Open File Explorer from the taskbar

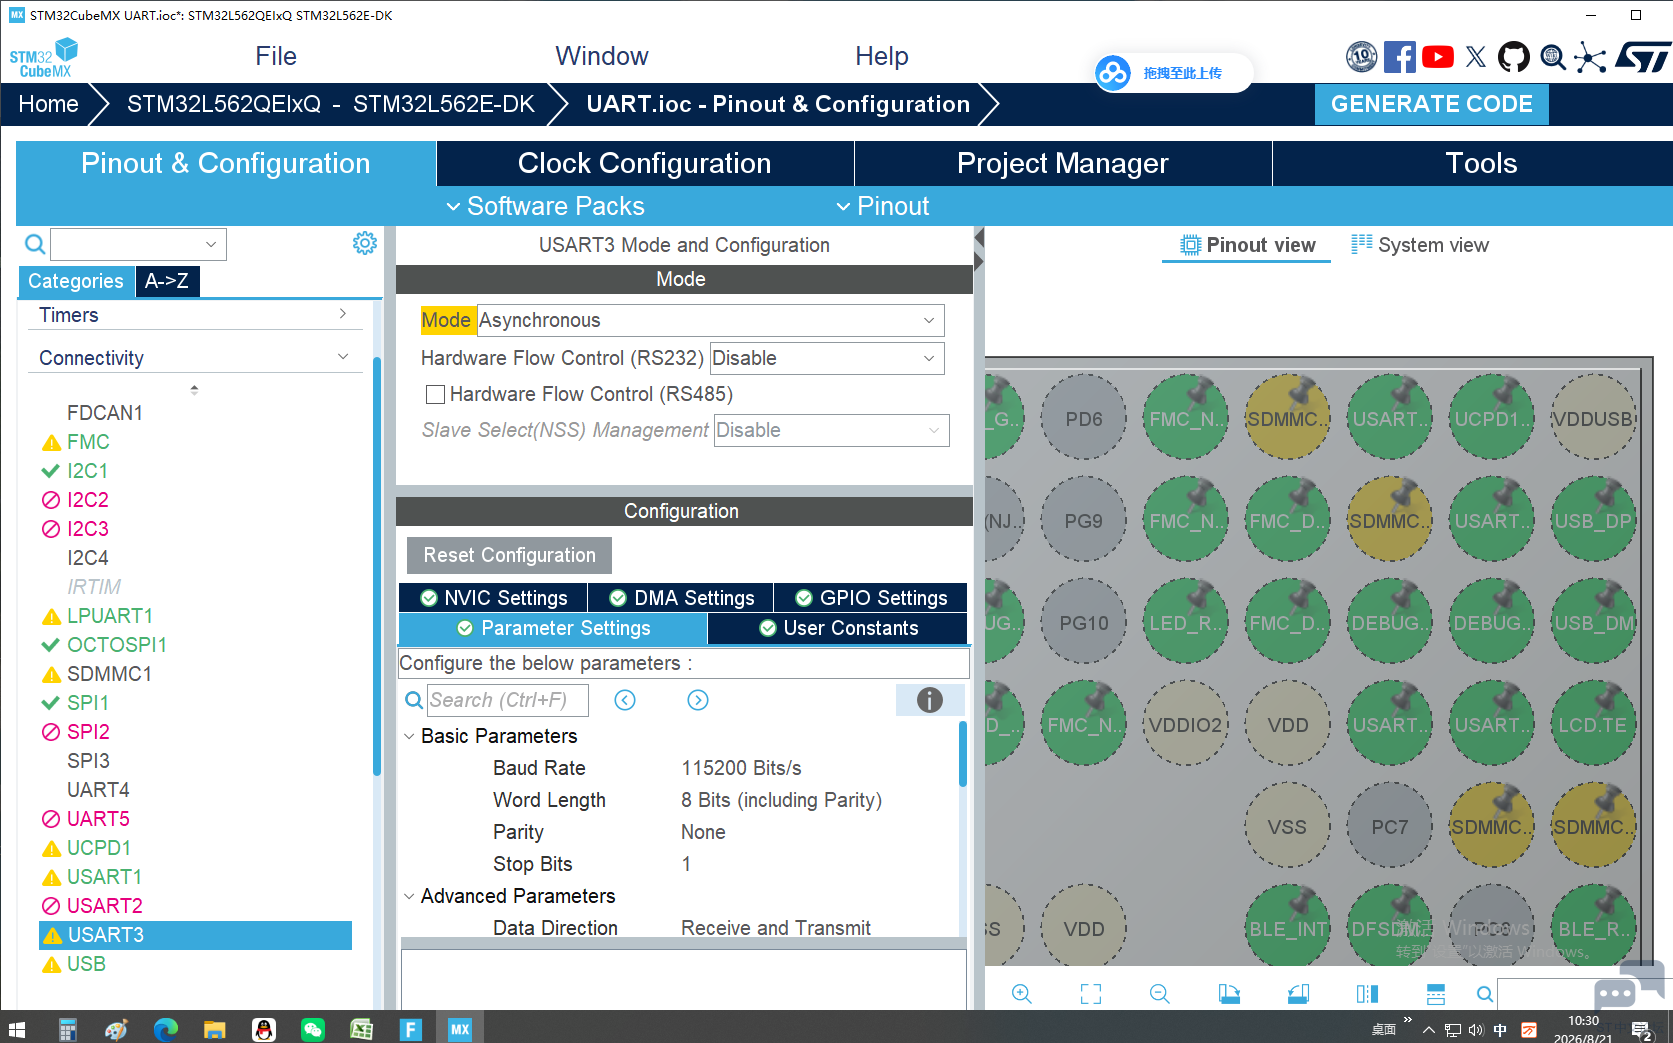215,1029
